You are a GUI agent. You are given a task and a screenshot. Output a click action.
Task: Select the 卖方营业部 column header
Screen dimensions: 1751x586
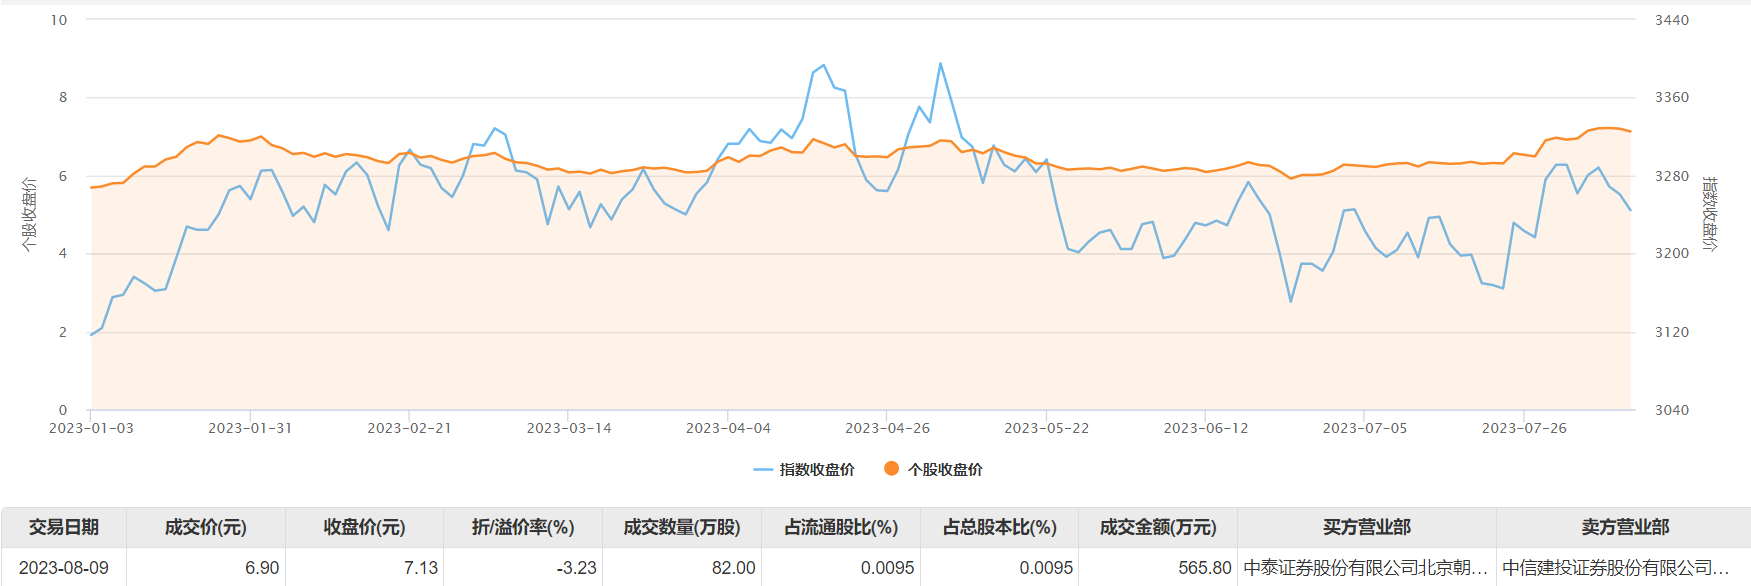pyautogui.click(x=1625, y=527)
